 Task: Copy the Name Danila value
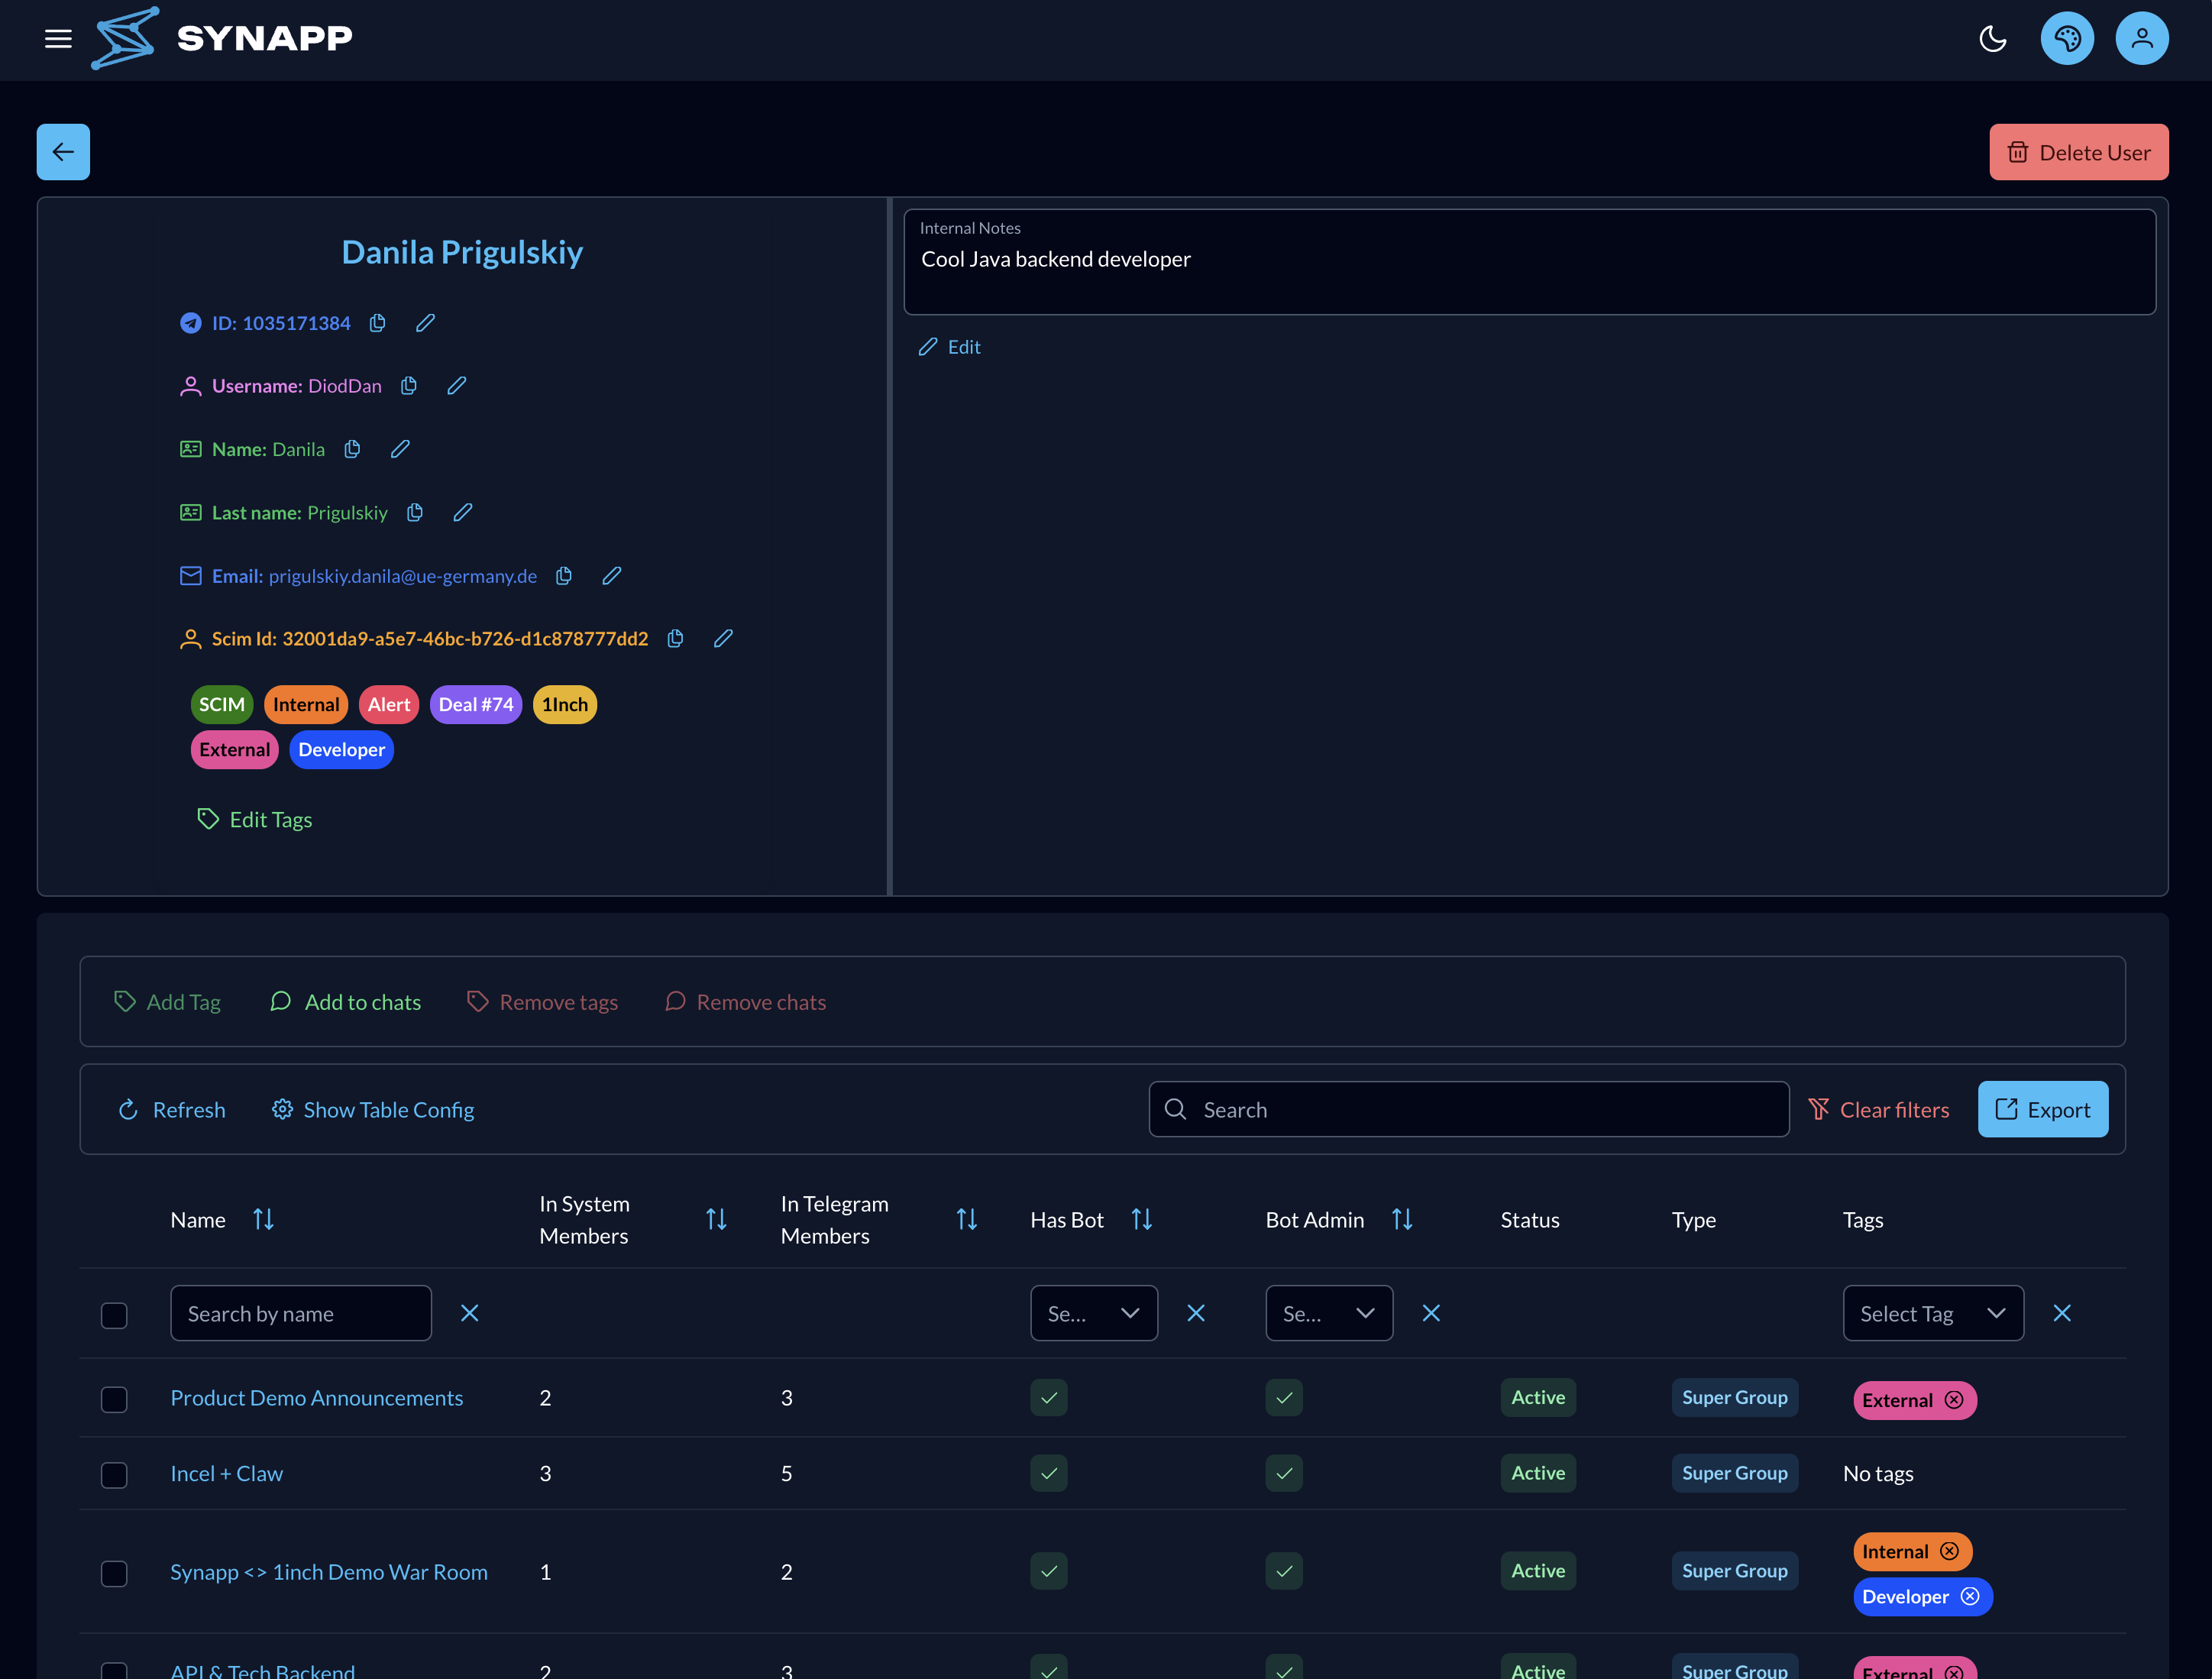(352, 449)
